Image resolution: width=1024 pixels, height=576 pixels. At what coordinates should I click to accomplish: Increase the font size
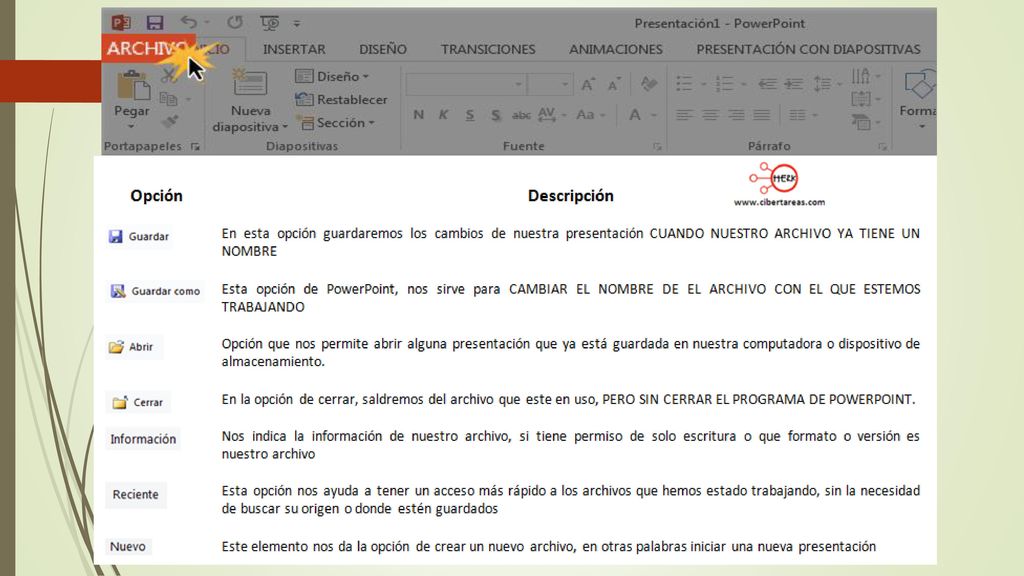(588, 84)
